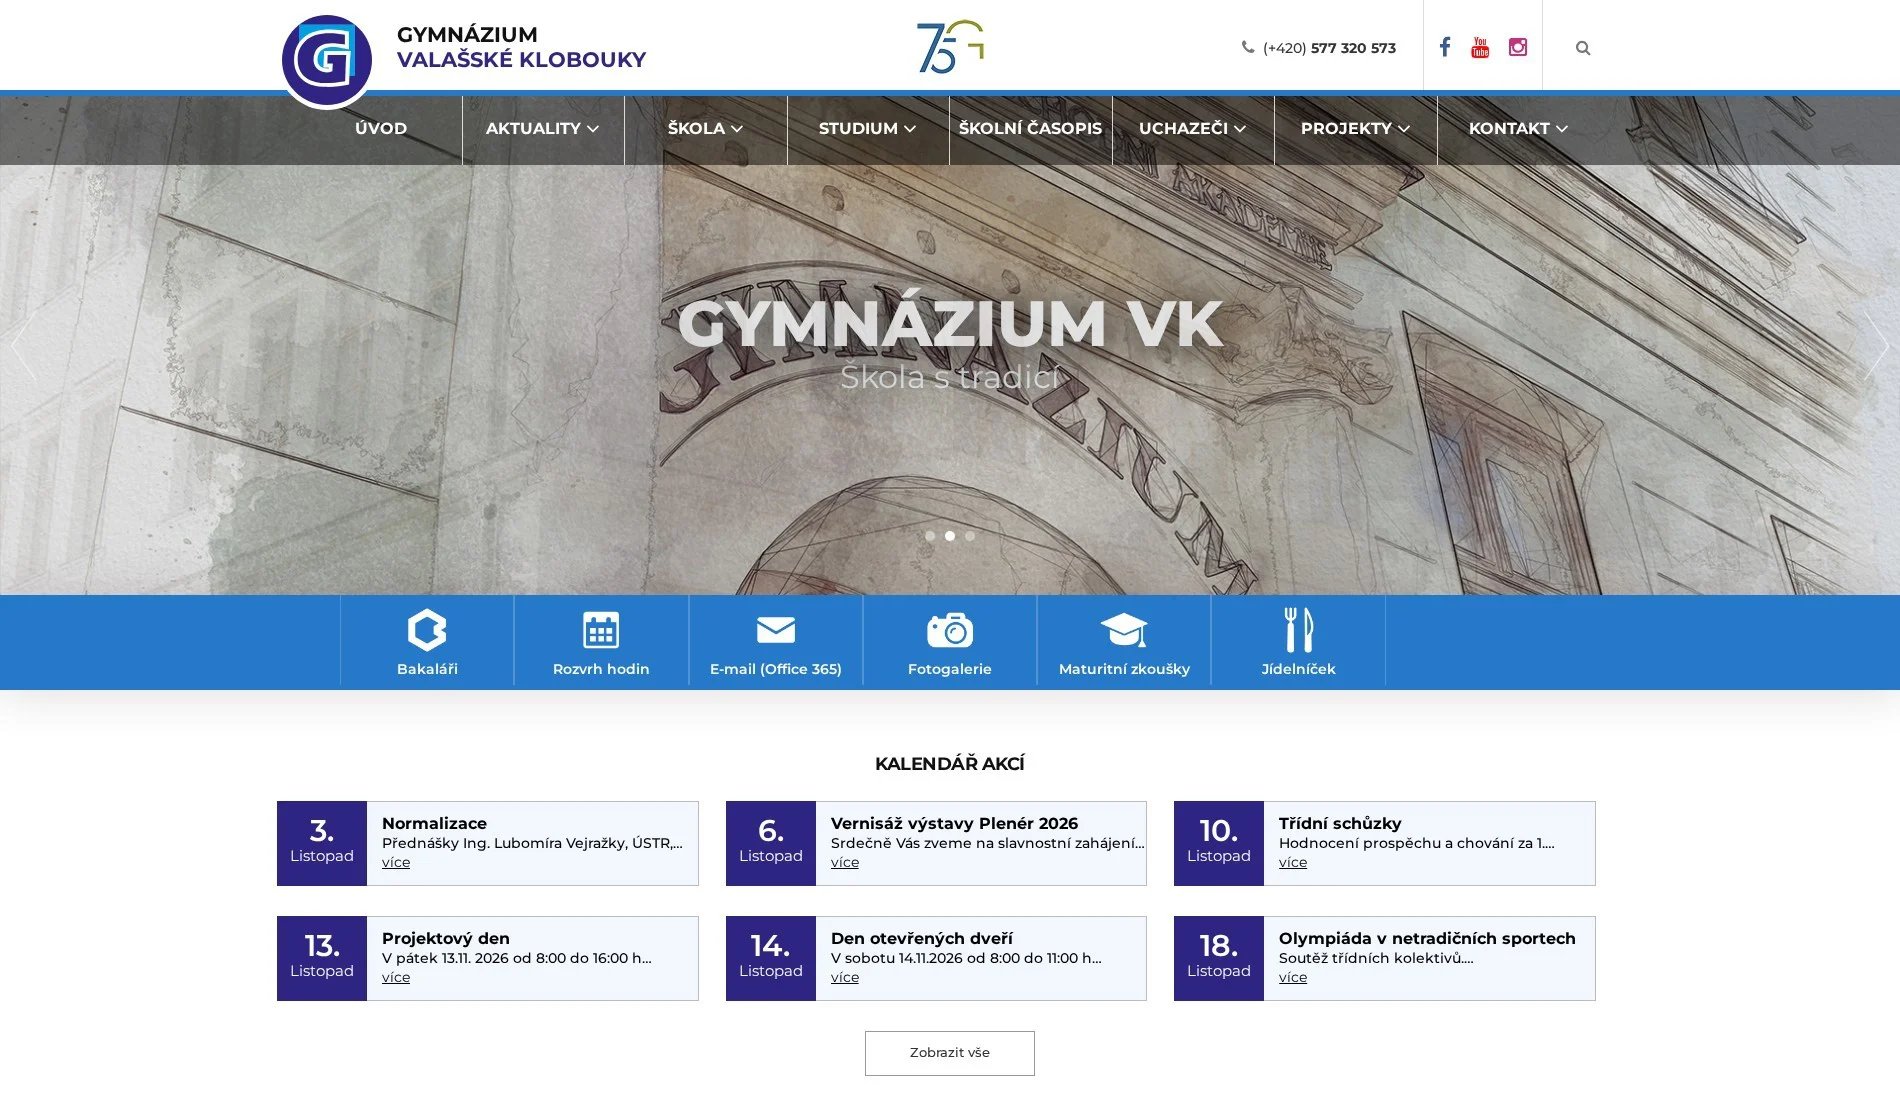Open ŠKOLNÍ ČASOPIS menu item

point(1031,129)
